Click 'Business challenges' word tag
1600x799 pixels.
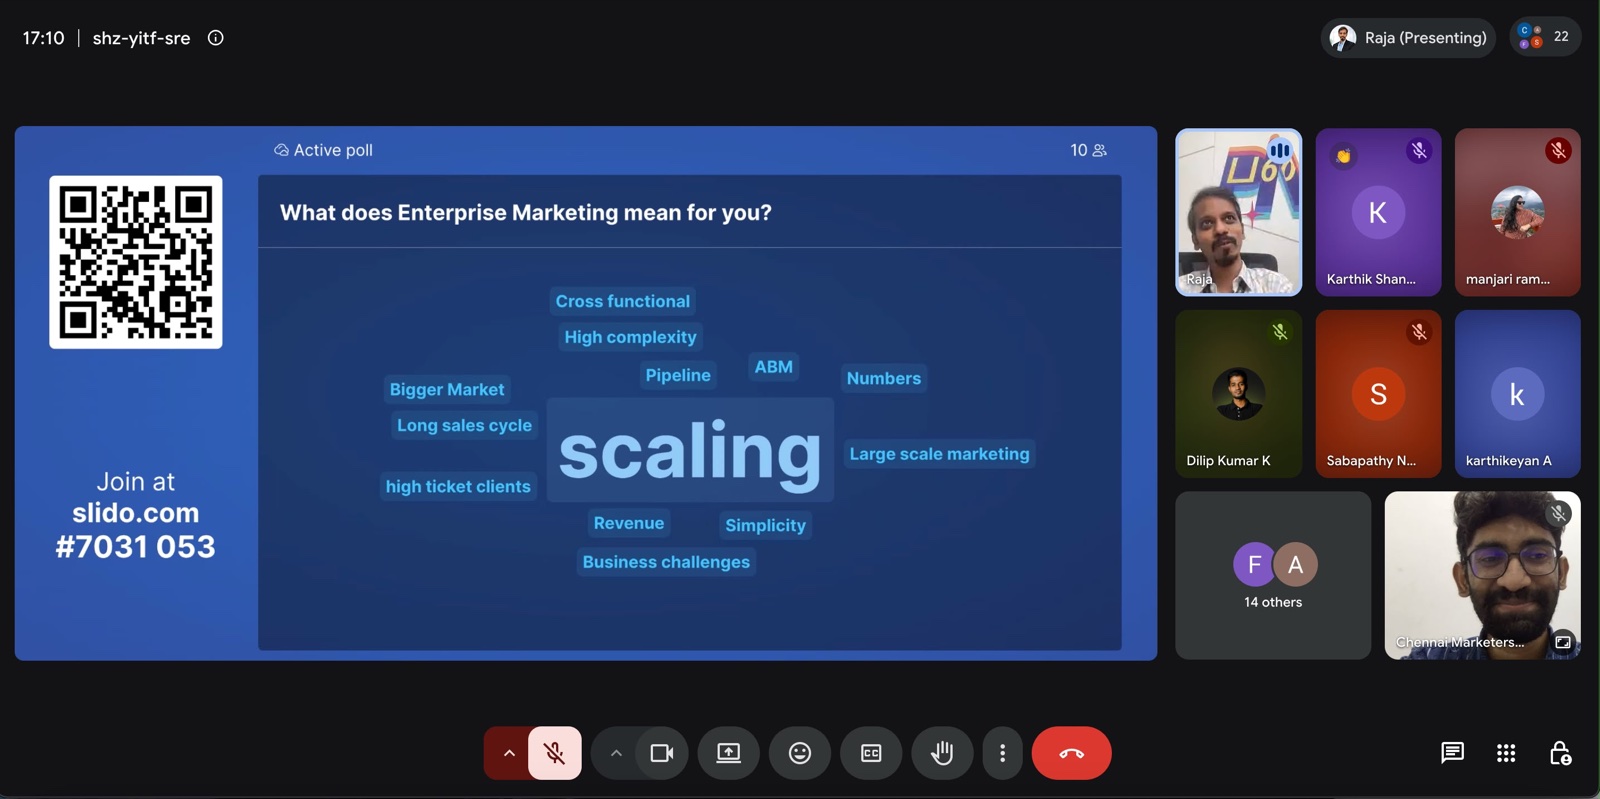pyautogui.click(x=666, y=562)
